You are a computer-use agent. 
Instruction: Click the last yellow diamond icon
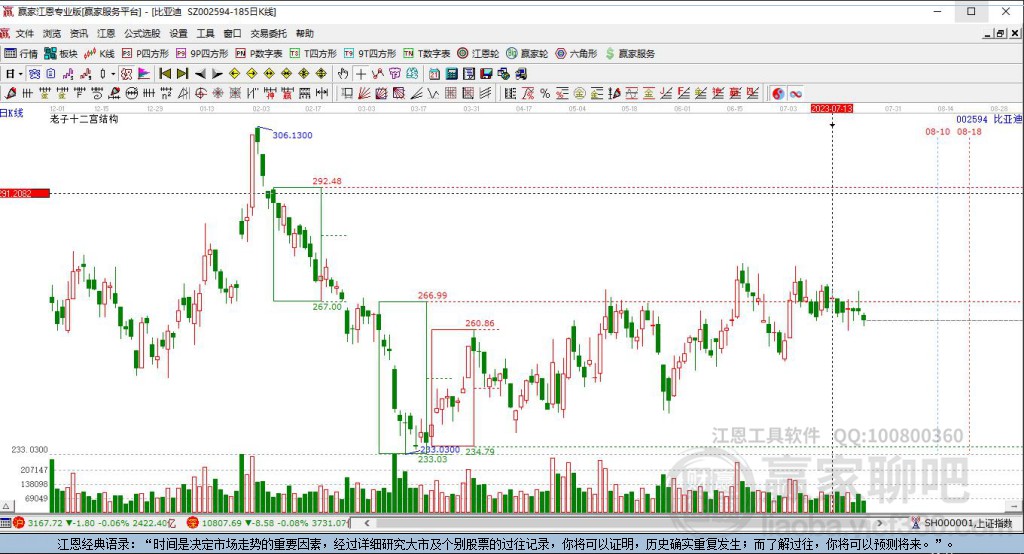321,74
